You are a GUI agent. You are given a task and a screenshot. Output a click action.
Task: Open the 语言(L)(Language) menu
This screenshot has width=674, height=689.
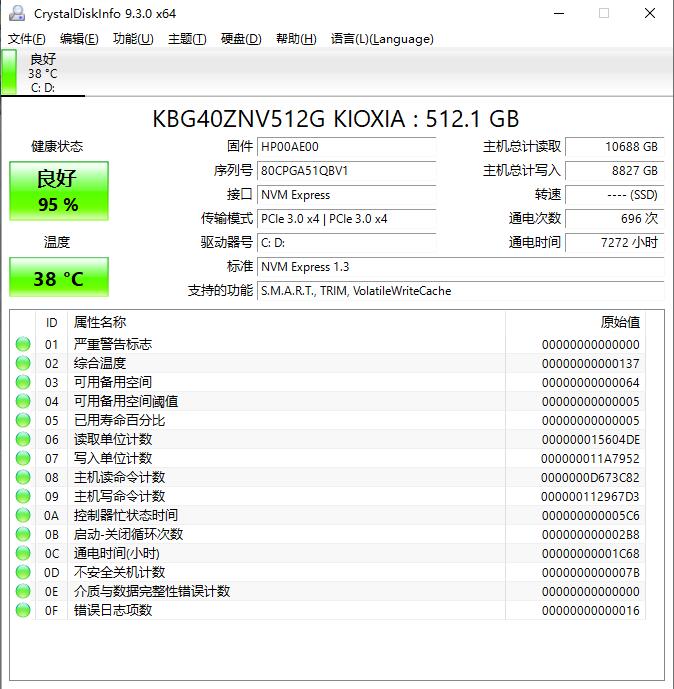click(382, 39)
